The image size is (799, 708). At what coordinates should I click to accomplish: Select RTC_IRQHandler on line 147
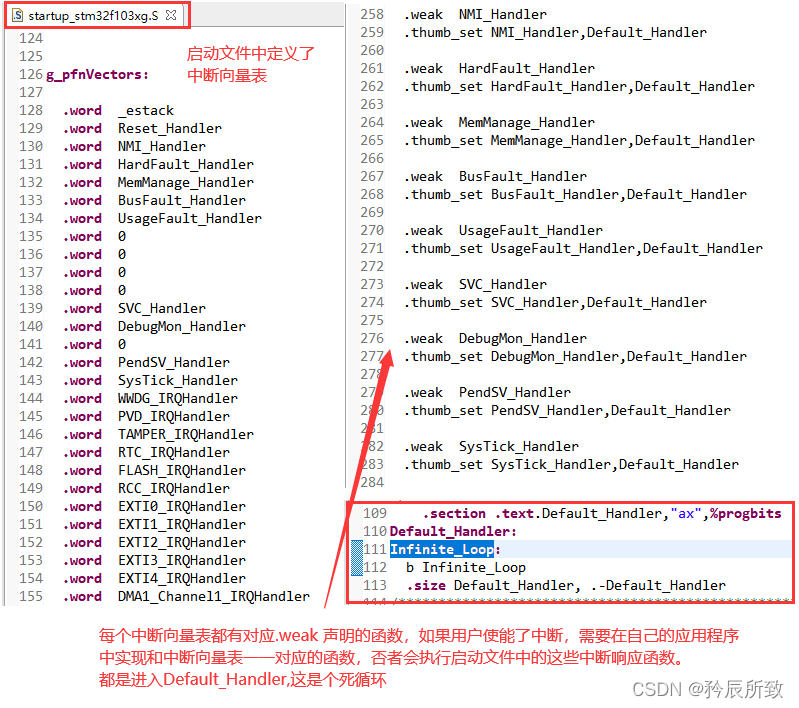point(174,453)
